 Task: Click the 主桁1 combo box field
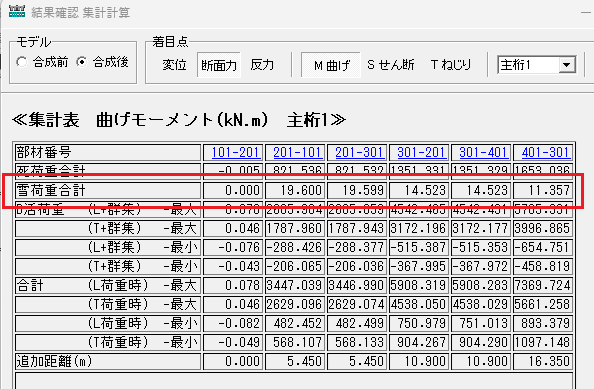(x=536, y=65)
